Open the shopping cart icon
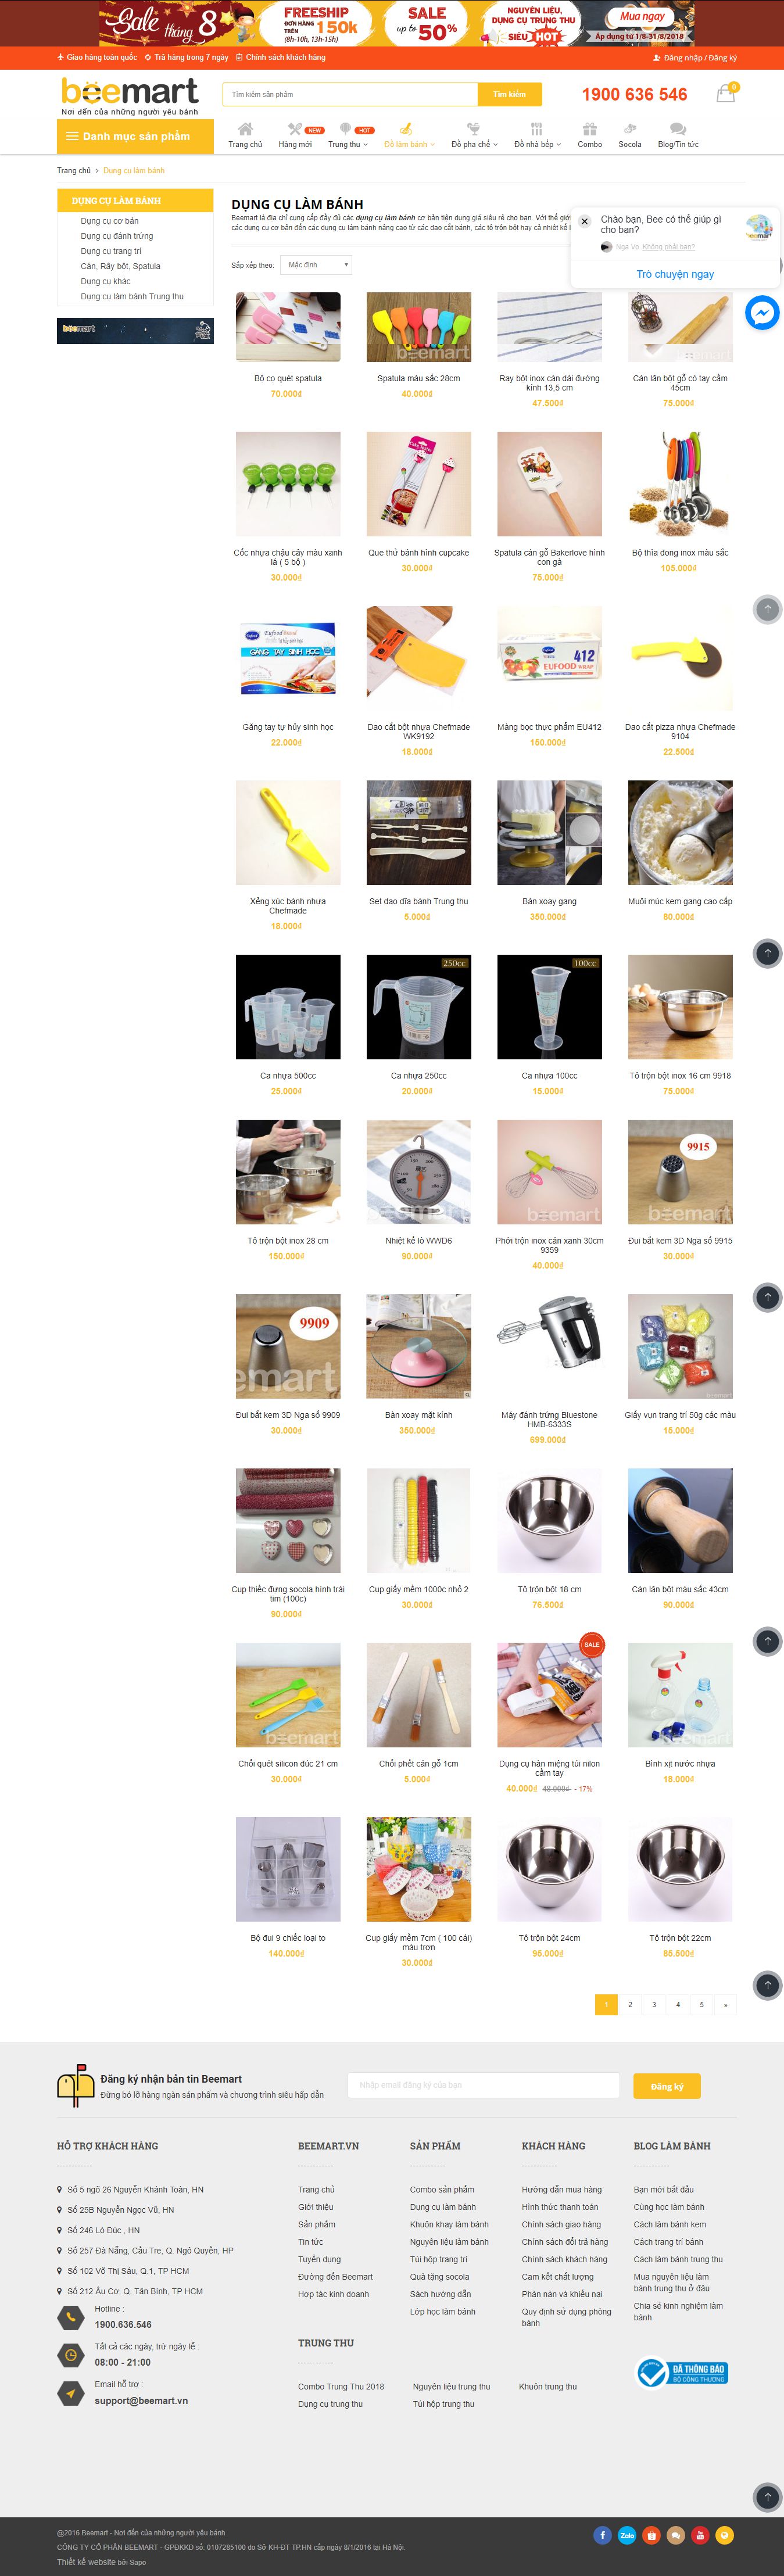 tap(726, 94)
